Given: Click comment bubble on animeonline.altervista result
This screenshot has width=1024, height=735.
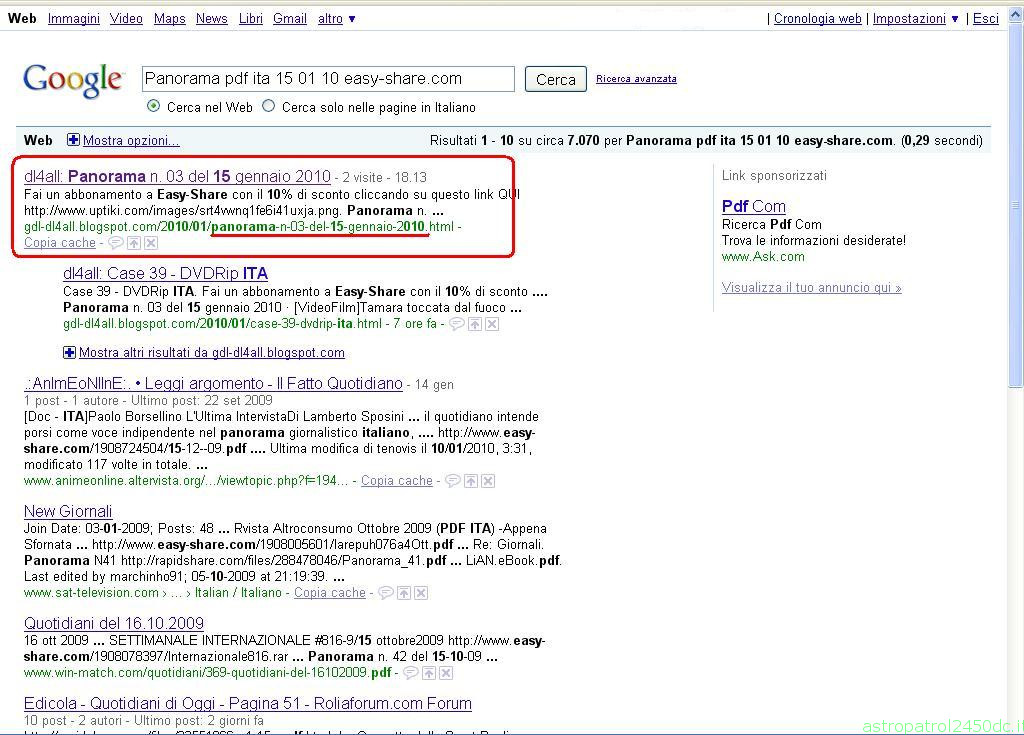Looking at the screenshot, I should click(x=453, y=481).
